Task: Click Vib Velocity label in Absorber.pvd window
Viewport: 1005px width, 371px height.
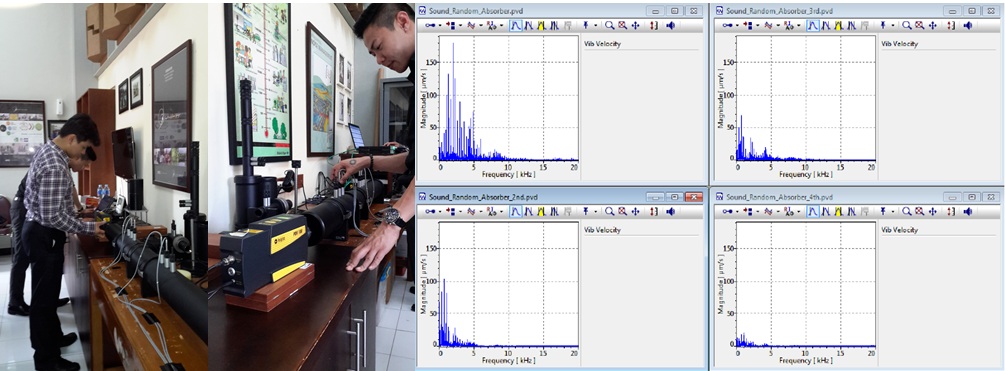Action: coord(602,44)
